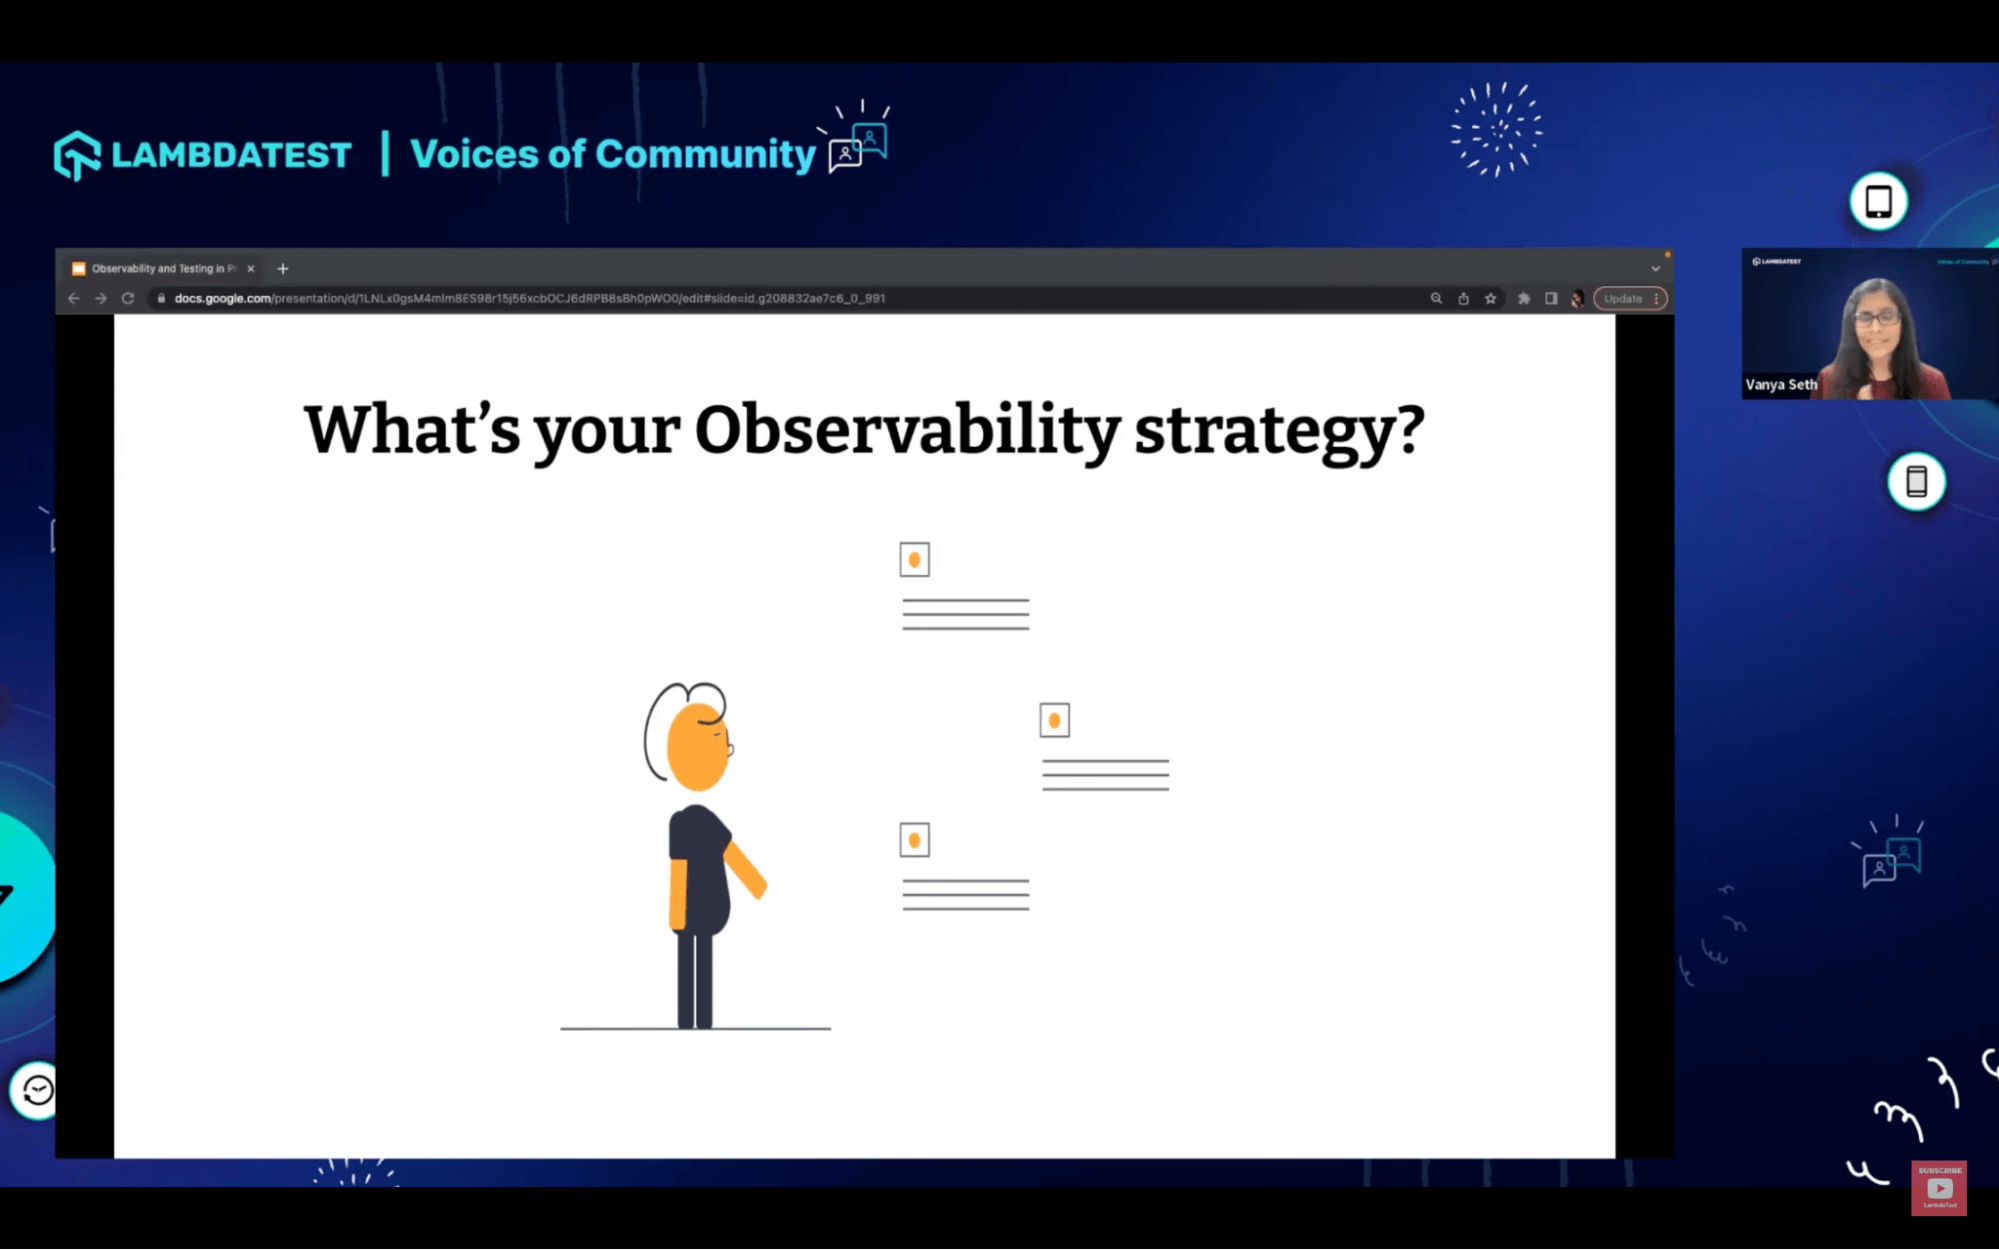Click the new tab button in browser
The width and height of the screenshot is (1999, 1250).
tap(284, 268)
